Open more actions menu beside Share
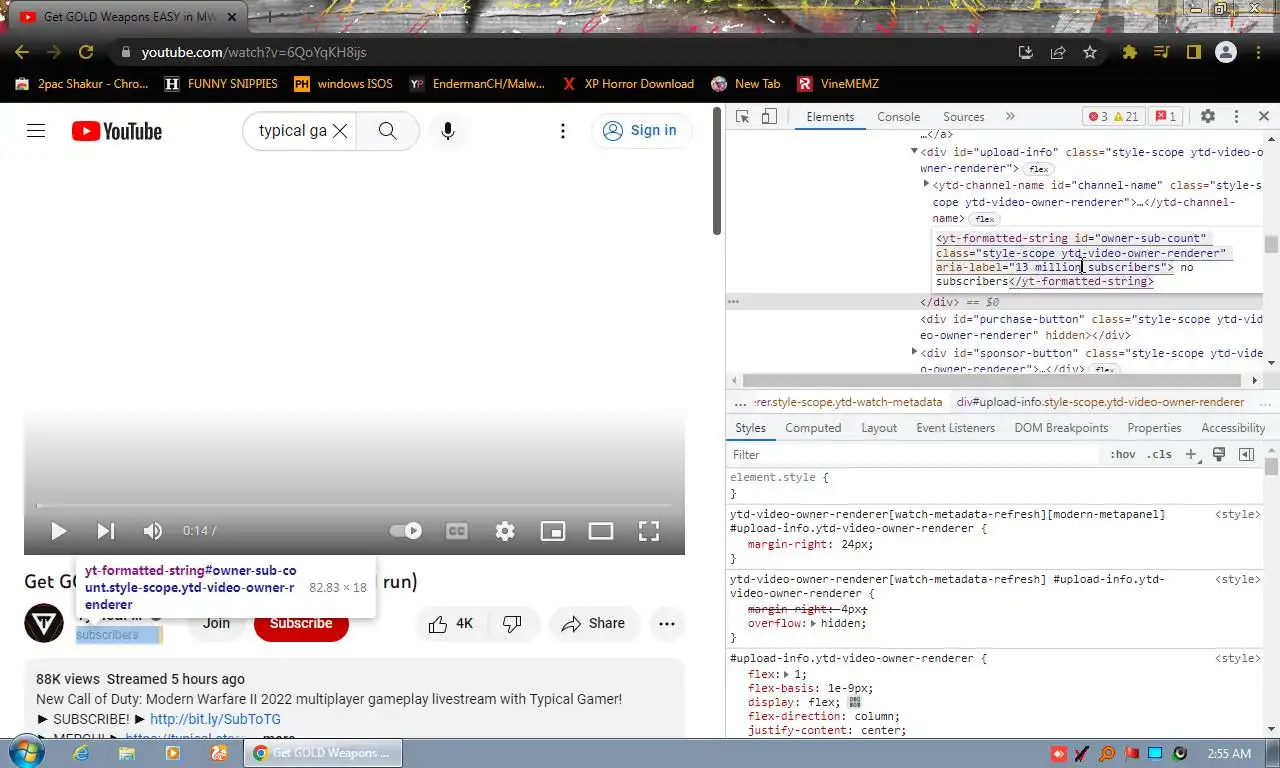This screenshot has width=1280, height=768. pos(667,624)
